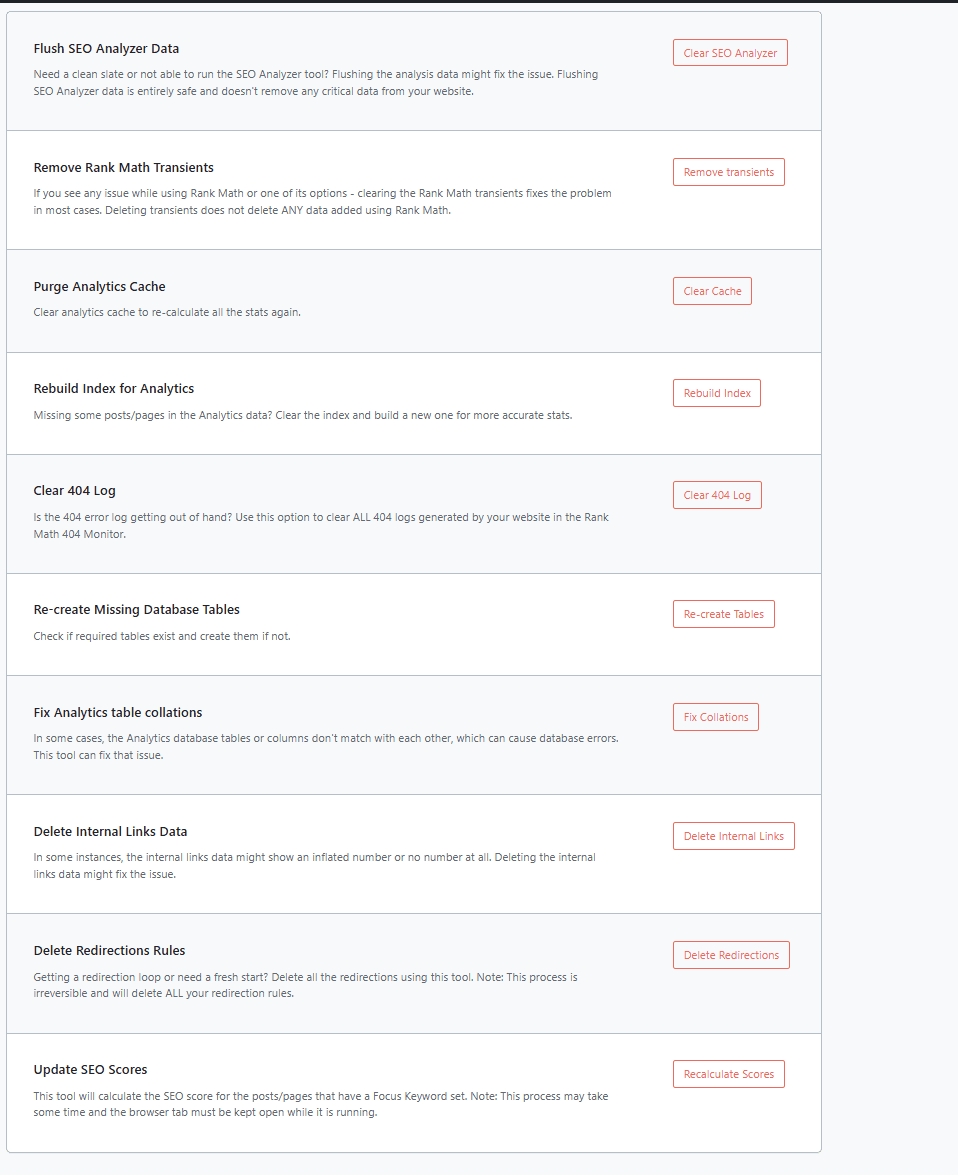Click the Clear 404 Log button

(717, 495)
